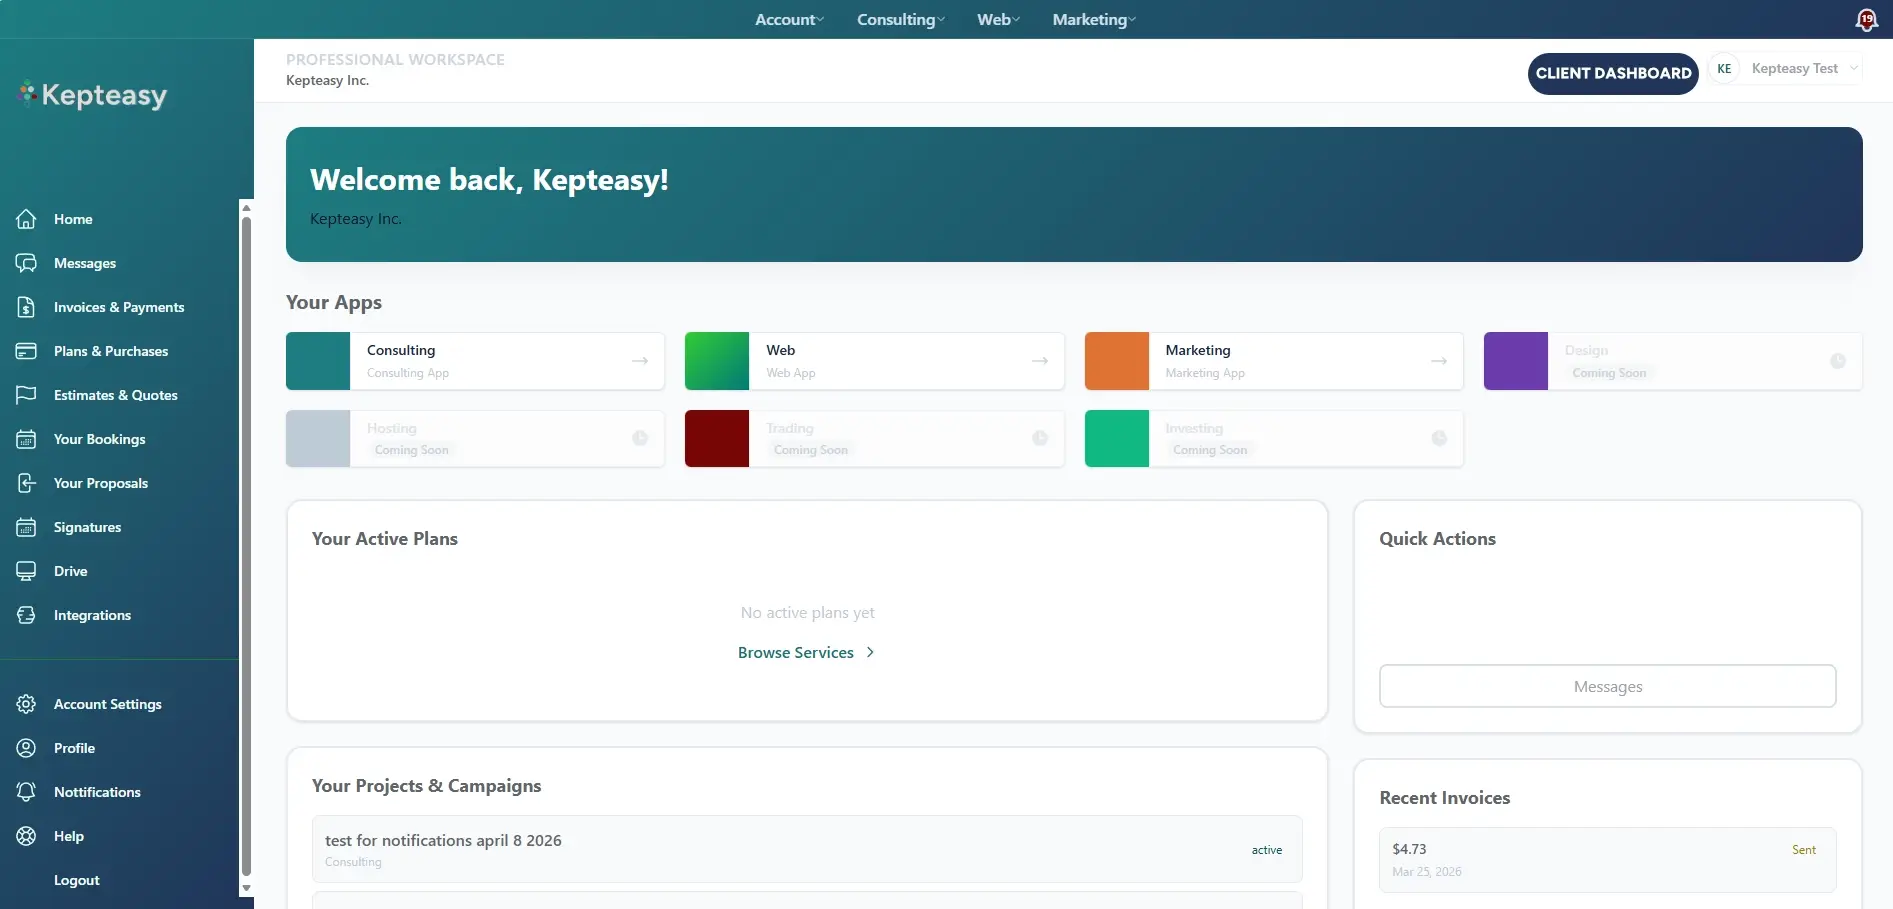The image size is (1893, 909).
Task: Expand the Account dropdown menu
Action: (x=790, y=20)
